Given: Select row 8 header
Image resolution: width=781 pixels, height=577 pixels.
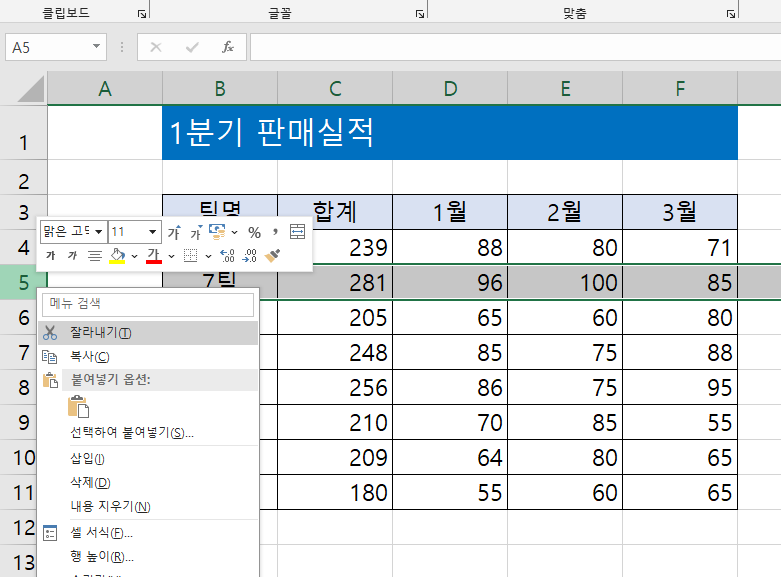Looking at the screenshot, I should point(23,387).
